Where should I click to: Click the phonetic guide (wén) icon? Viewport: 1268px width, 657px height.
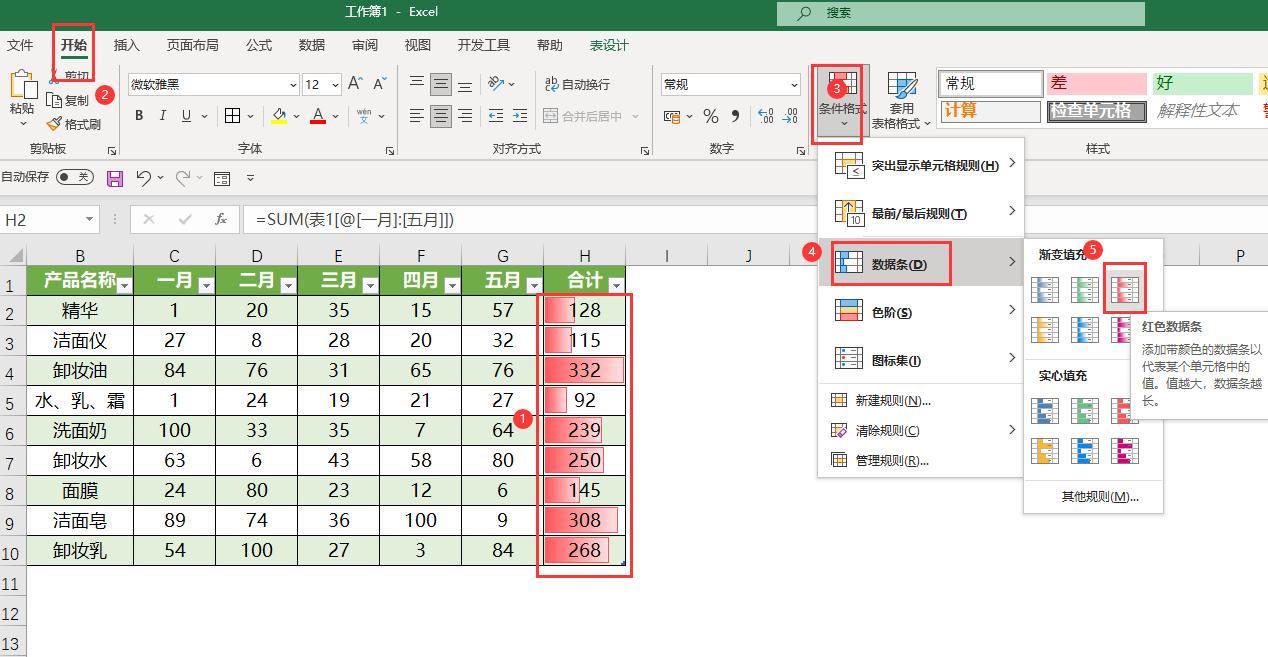(364, 116)
